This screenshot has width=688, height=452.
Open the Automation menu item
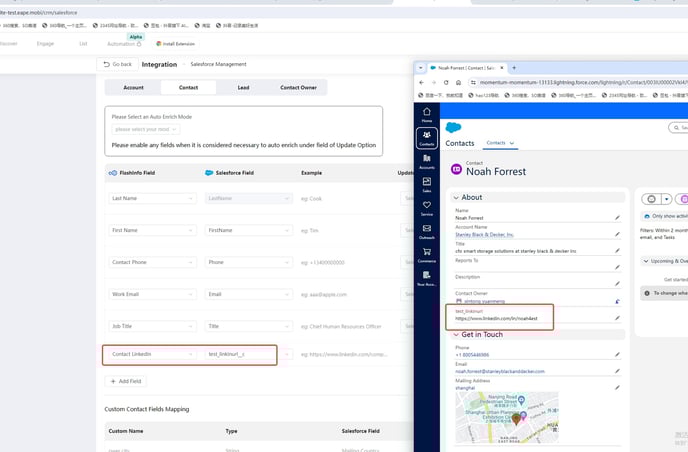point(124,44)
